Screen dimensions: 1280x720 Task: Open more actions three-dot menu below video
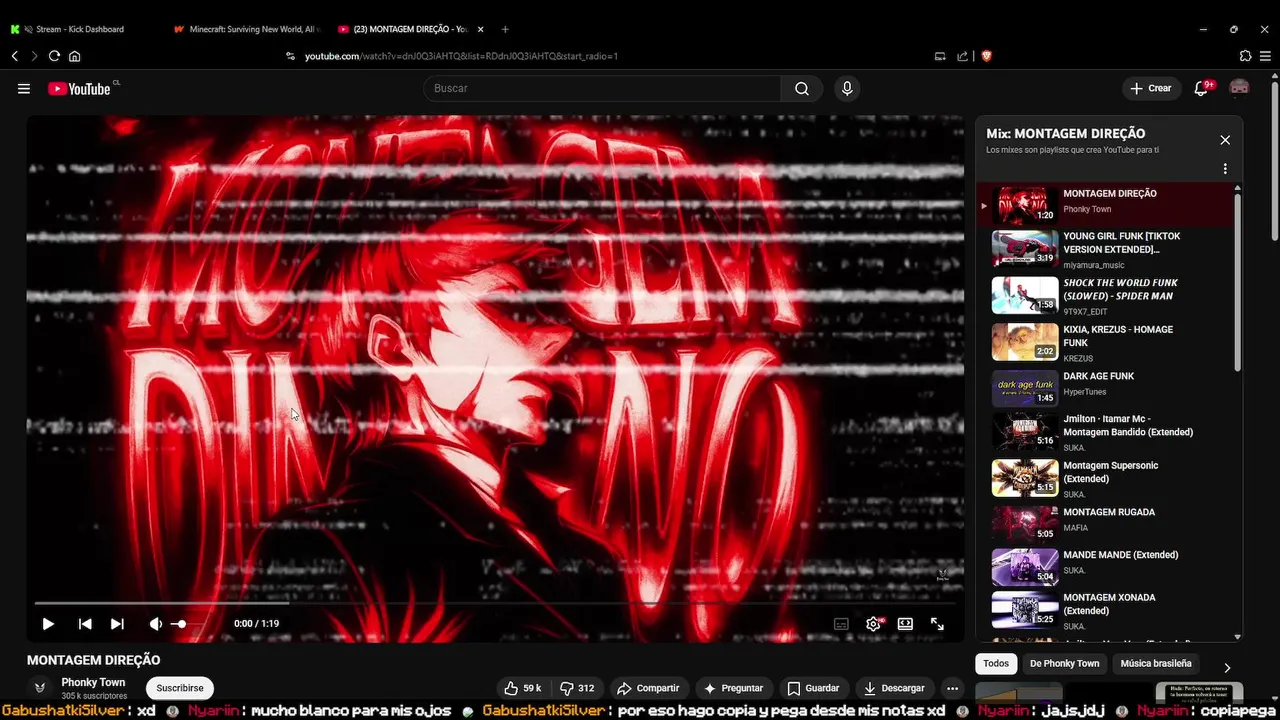click(x=952, y=688)
